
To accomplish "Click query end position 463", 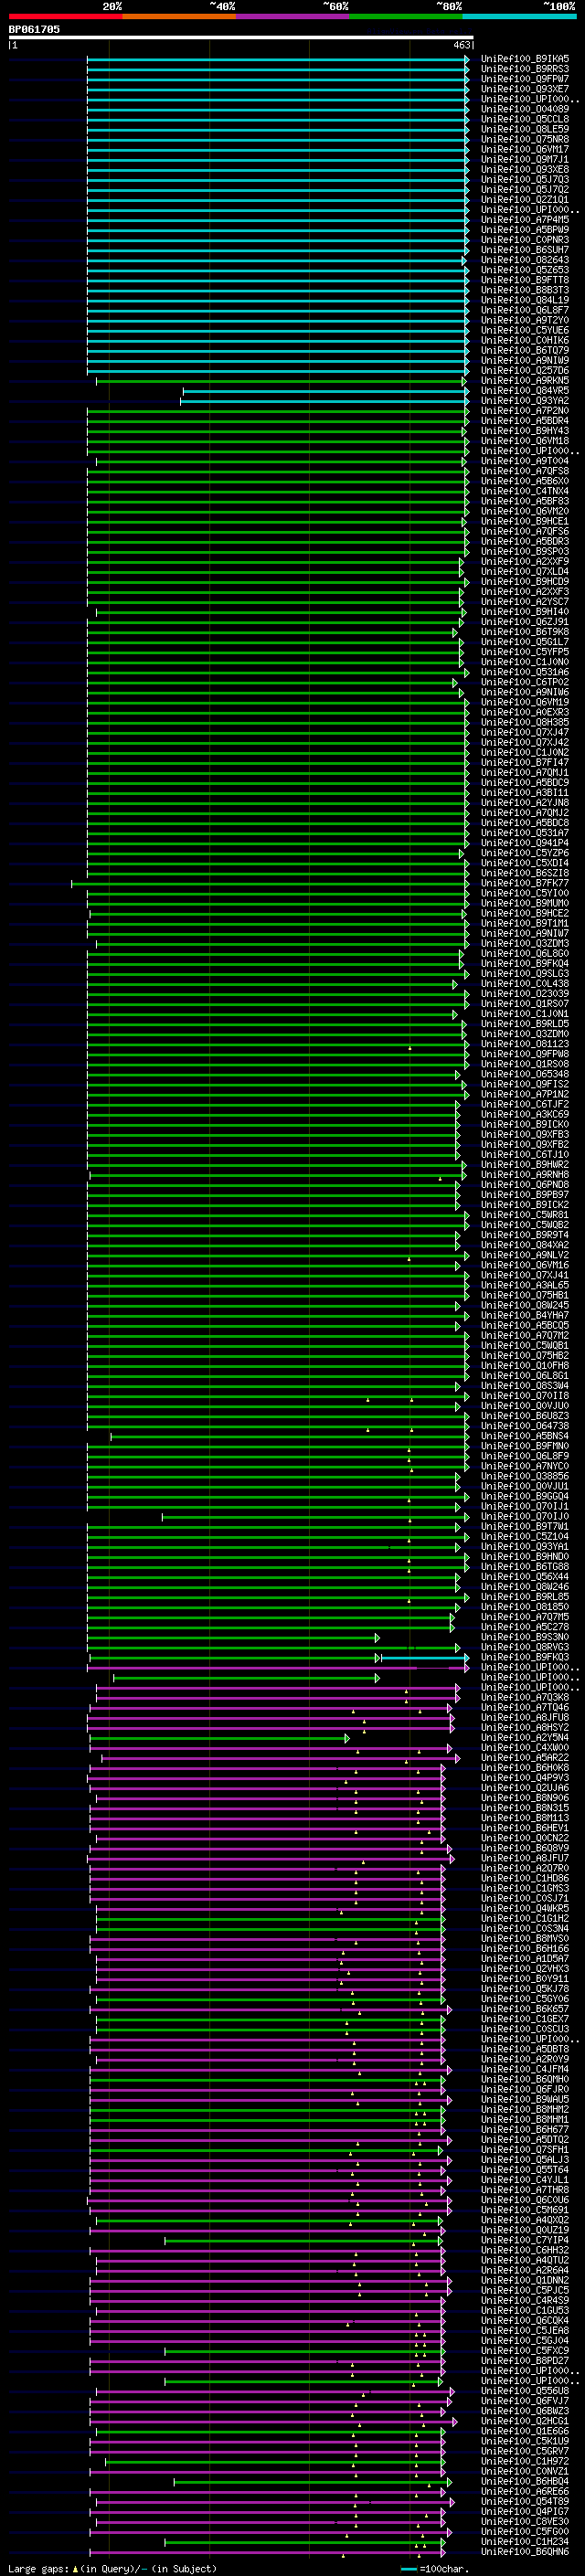I will tap(461, 45).
